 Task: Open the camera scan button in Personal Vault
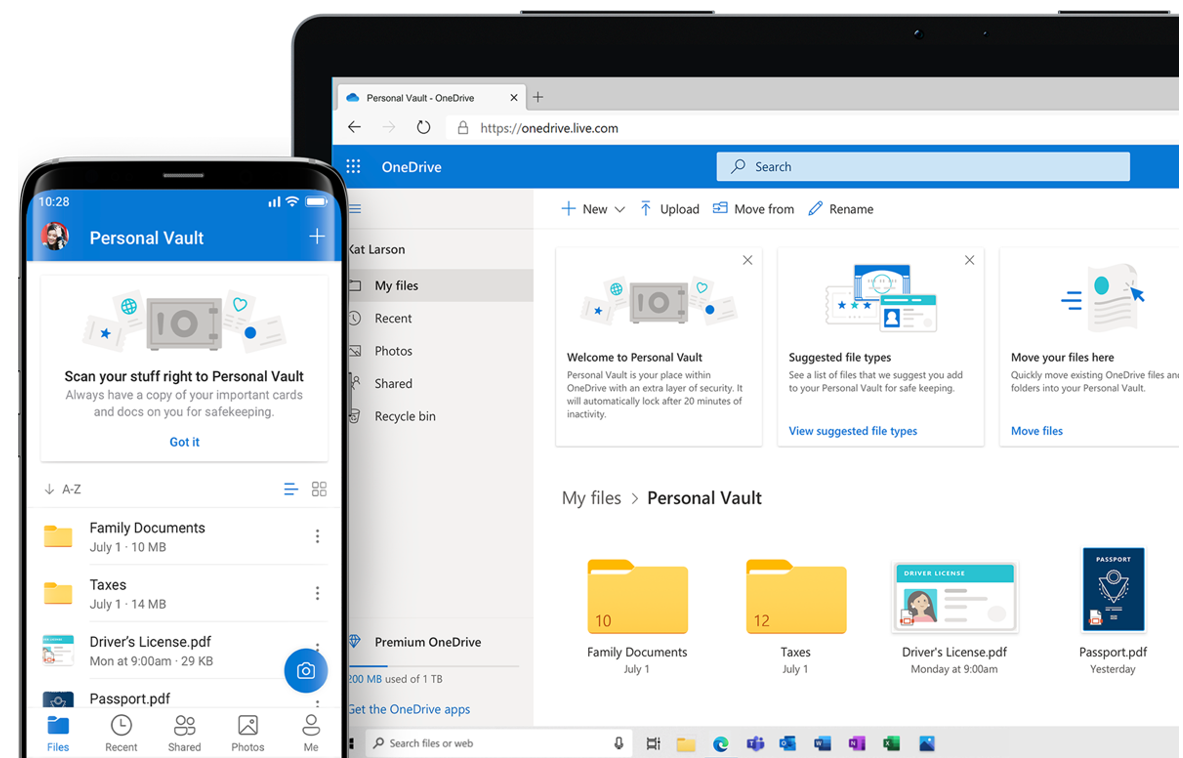[306, 670]
